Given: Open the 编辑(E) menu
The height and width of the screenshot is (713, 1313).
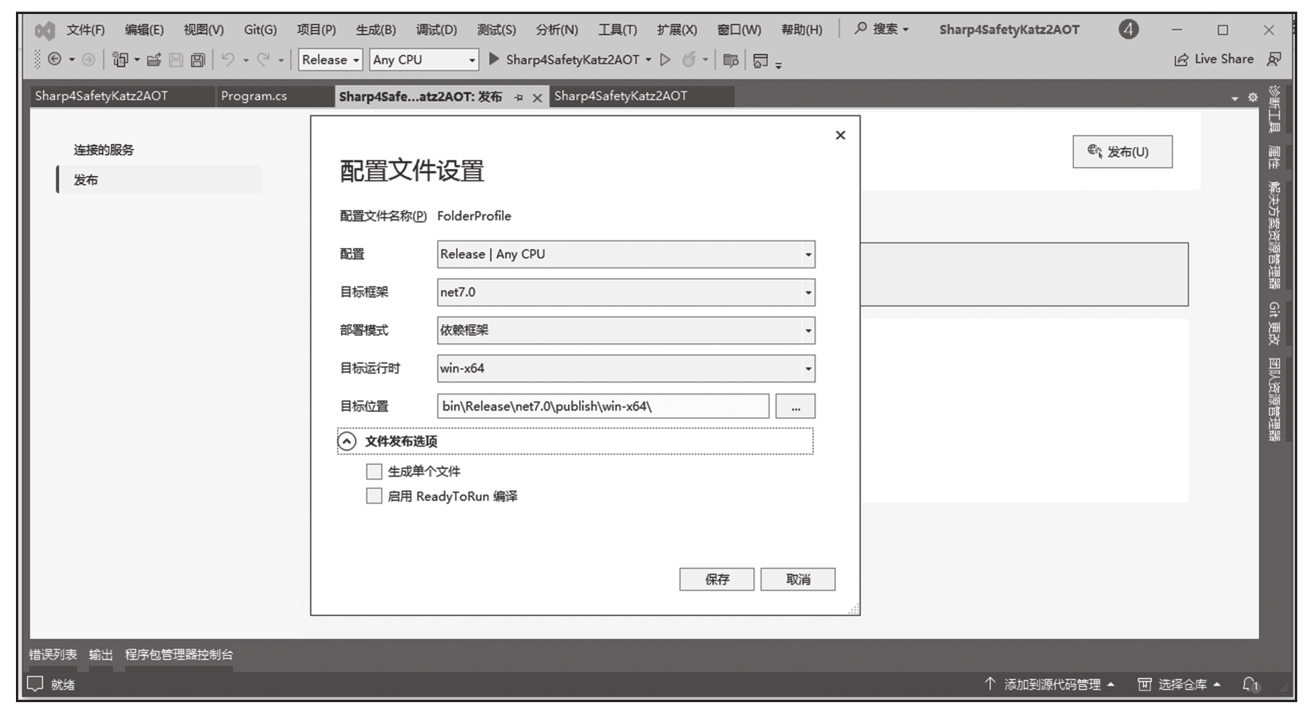Looking at the screenshot, I should [x=144, y=30].
